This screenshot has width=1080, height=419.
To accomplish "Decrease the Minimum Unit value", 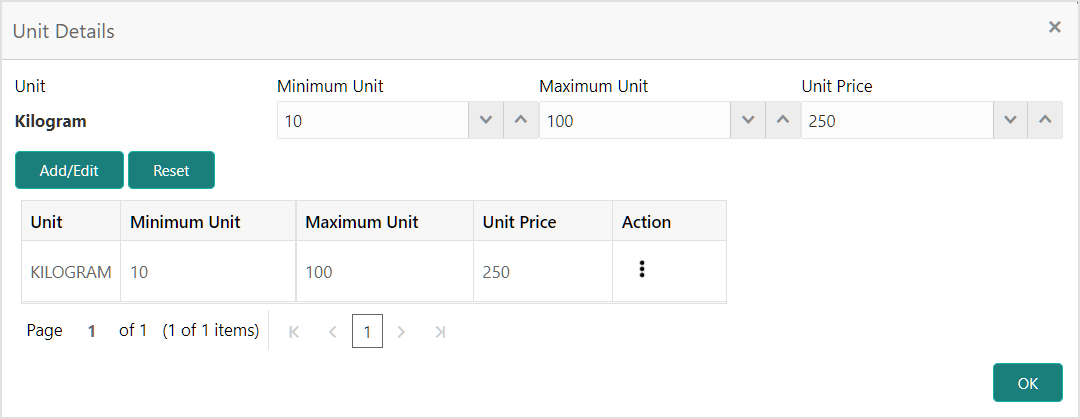I will tap(486, 121).
